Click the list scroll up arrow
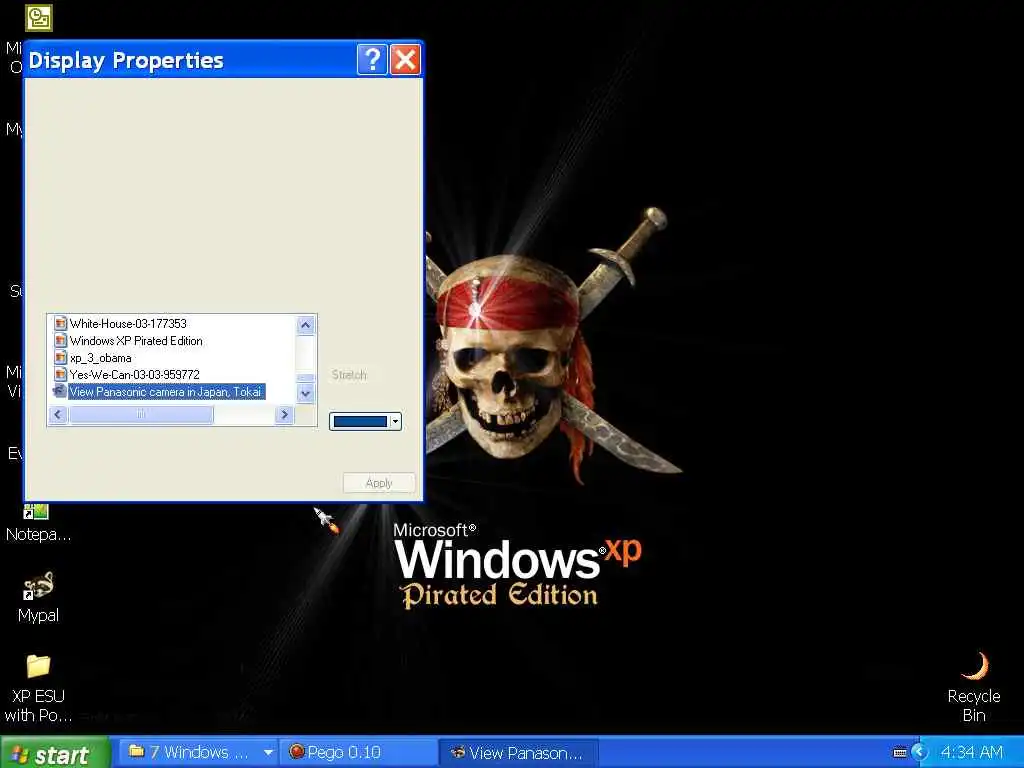The image size is (1024, 768). [305, 325]
